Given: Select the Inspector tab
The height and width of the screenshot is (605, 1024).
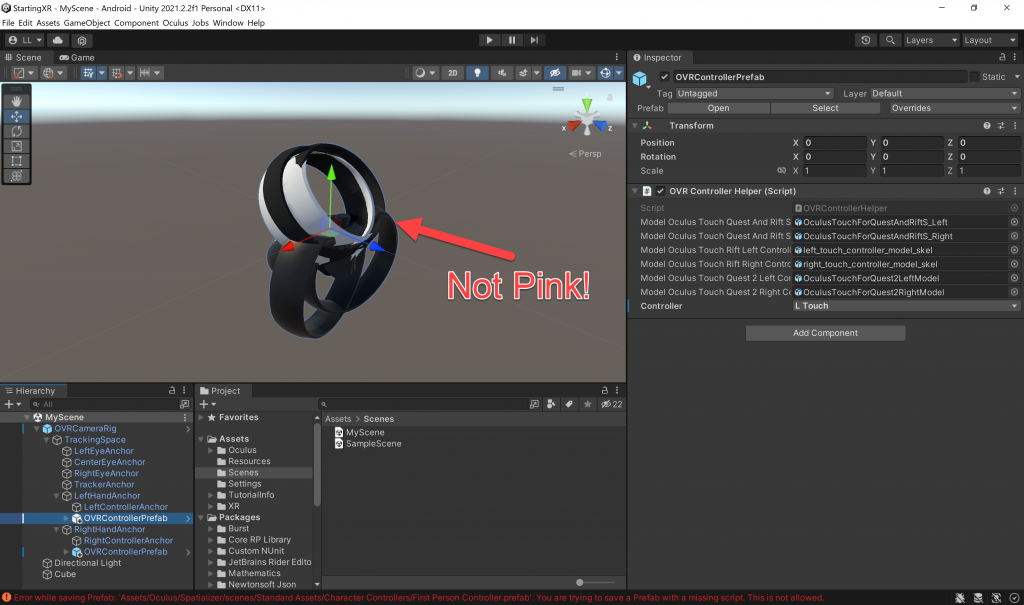Looking at the screenshot, I should pos(656,57).
